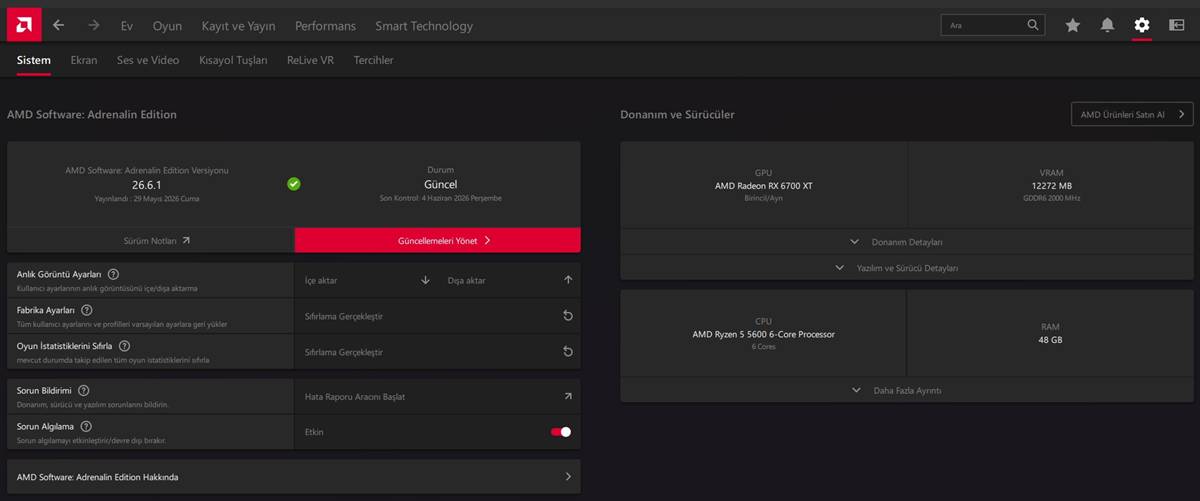Open notifications bell icon
This screenshot has height=501, width=1200.
point(1107,25)
